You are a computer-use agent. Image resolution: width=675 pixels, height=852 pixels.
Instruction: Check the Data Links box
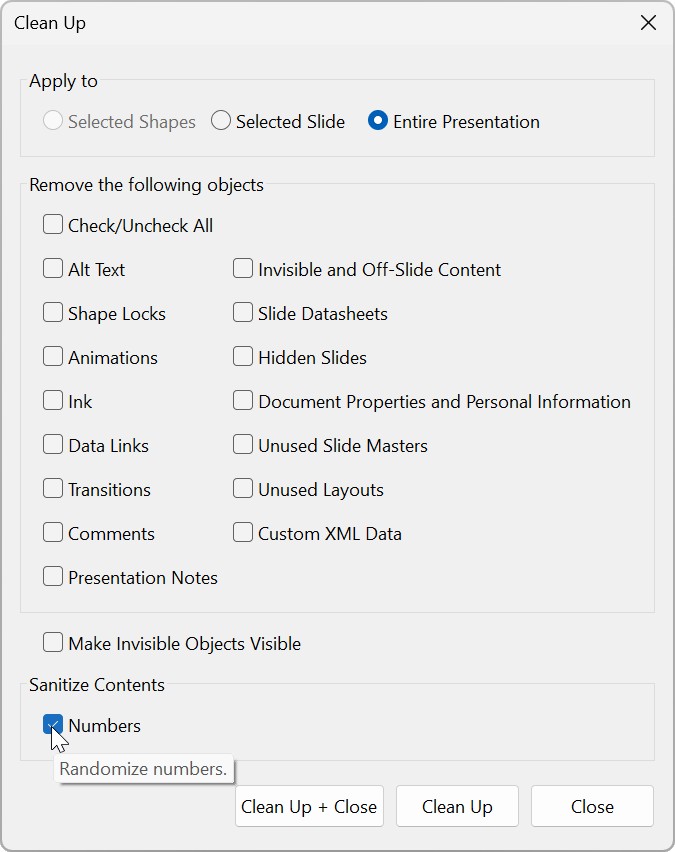pos(53,445)
